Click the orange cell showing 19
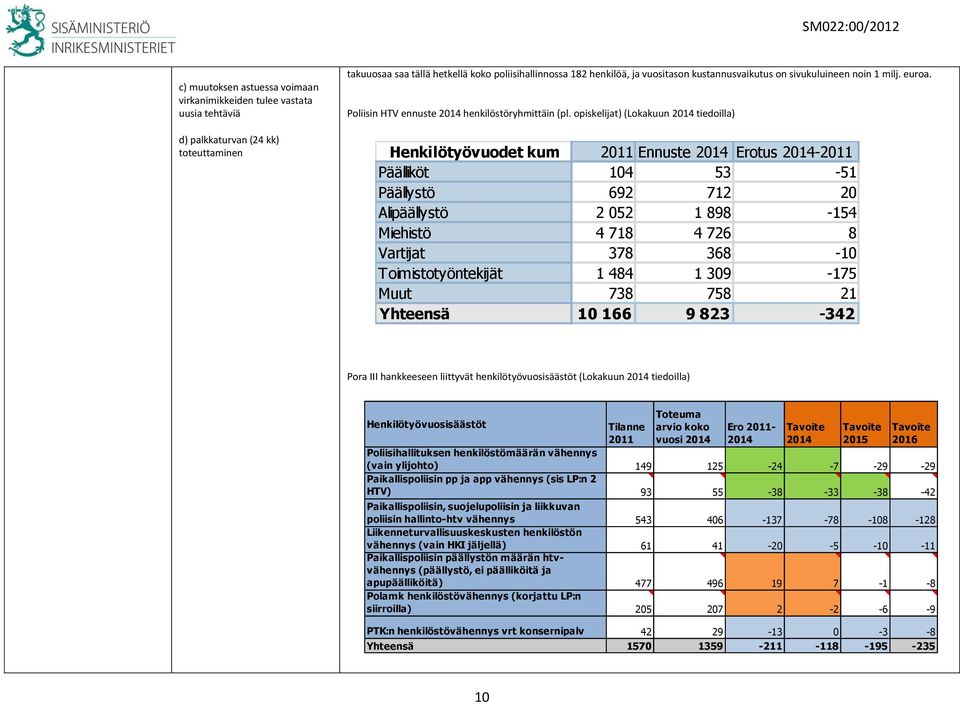Screen dimensions: 960x704 tap(755, 571)
